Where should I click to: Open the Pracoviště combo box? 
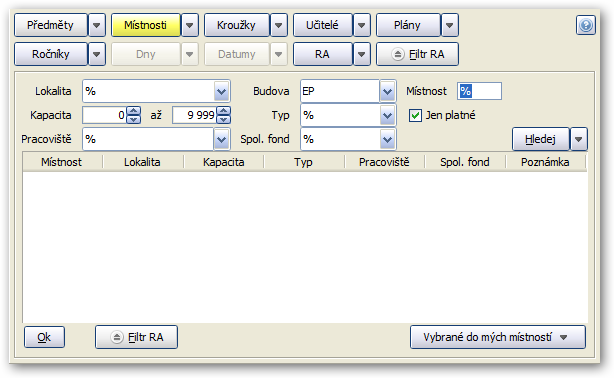coord(156,139)
